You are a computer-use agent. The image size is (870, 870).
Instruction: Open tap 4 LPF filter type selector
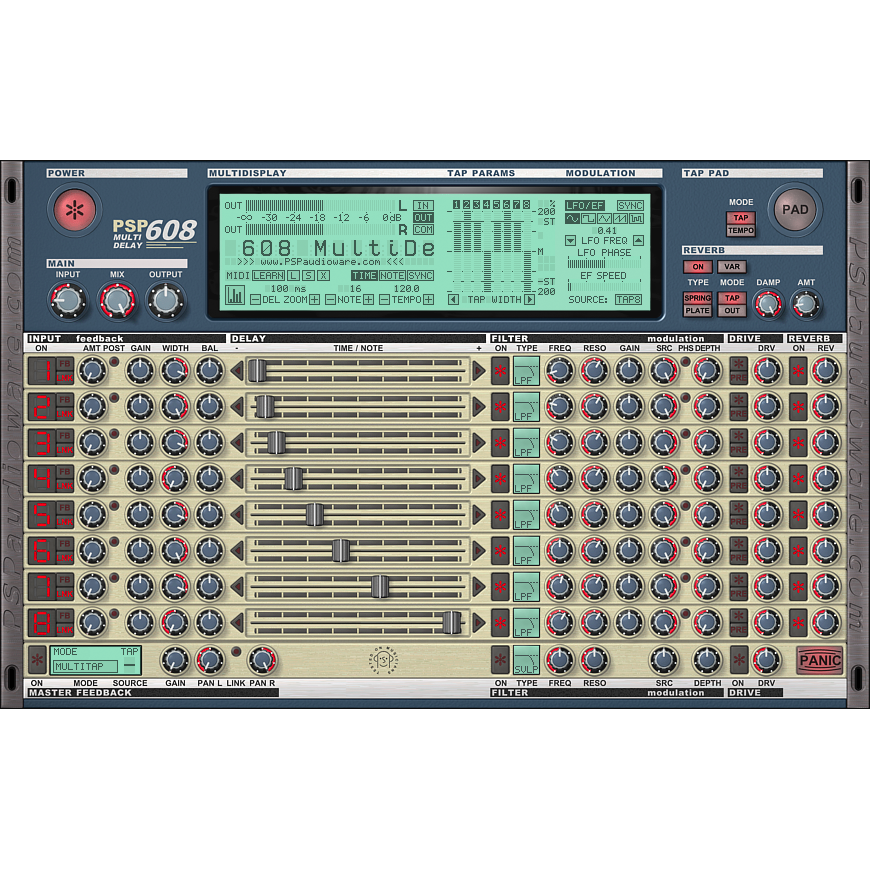click(526, 479)
